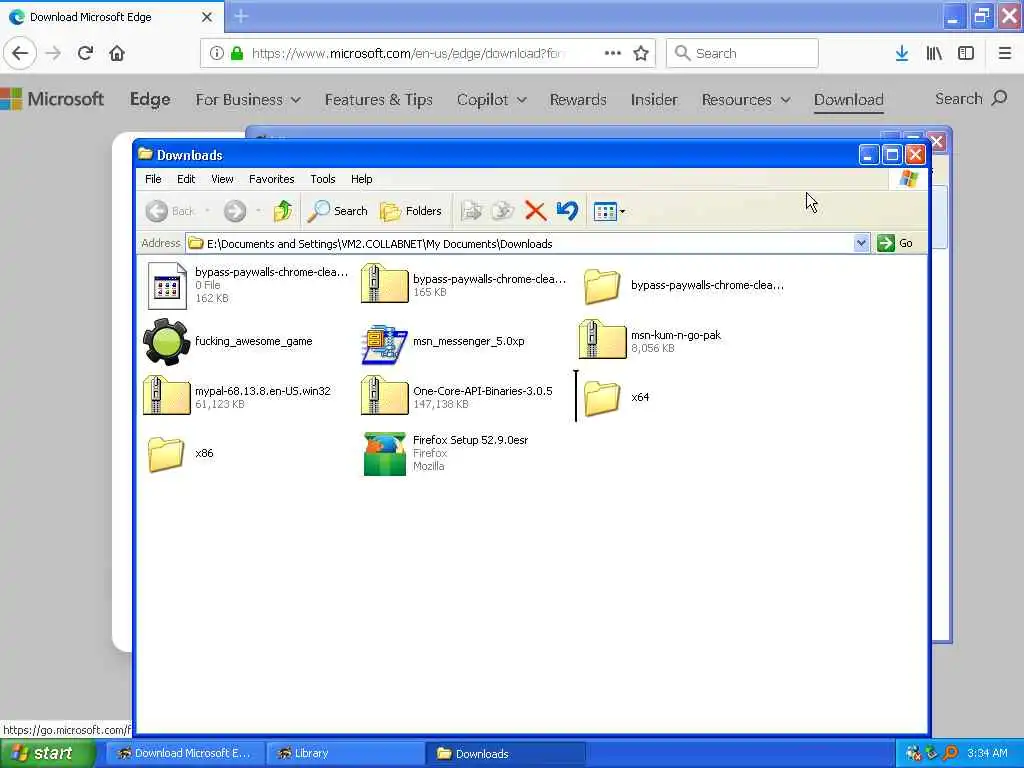
Task: Reload the page in Firefox
Action: point(85,53)
